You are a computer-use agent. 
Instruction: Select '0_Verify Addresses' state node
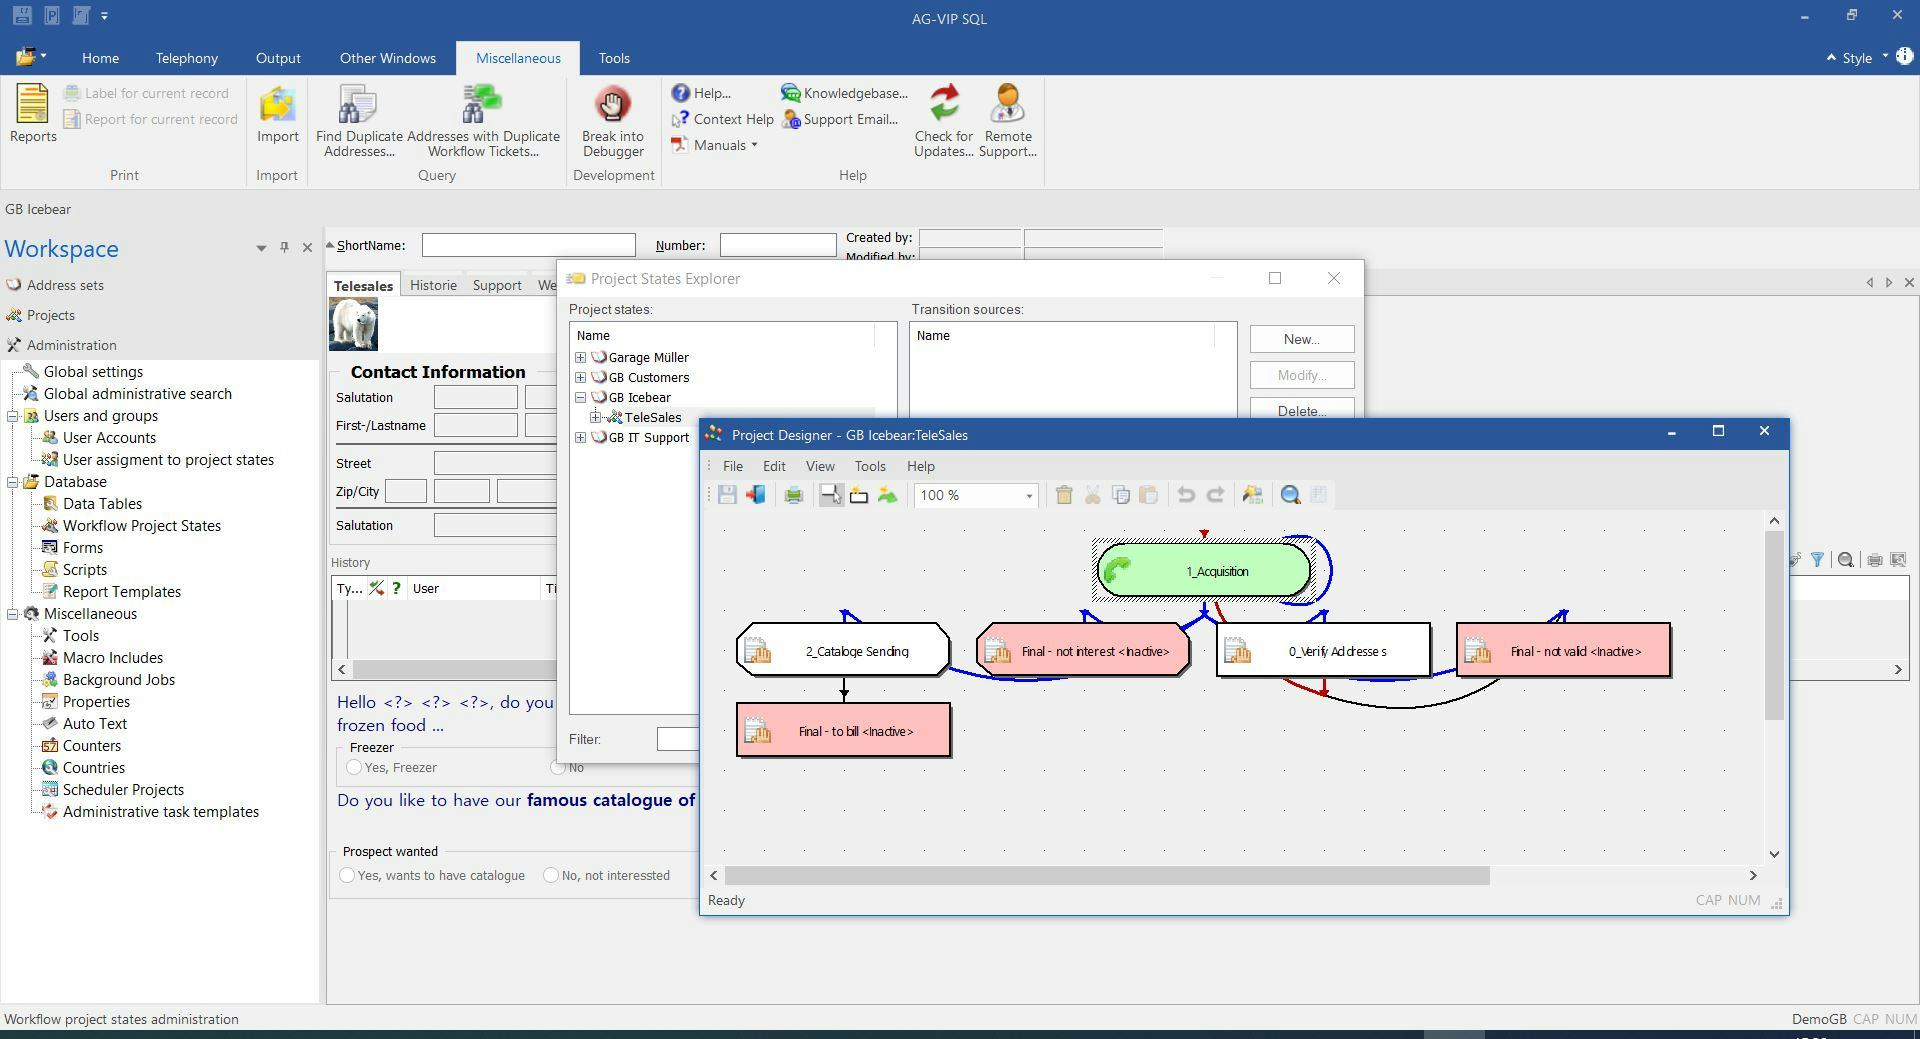pos(1323,651)
